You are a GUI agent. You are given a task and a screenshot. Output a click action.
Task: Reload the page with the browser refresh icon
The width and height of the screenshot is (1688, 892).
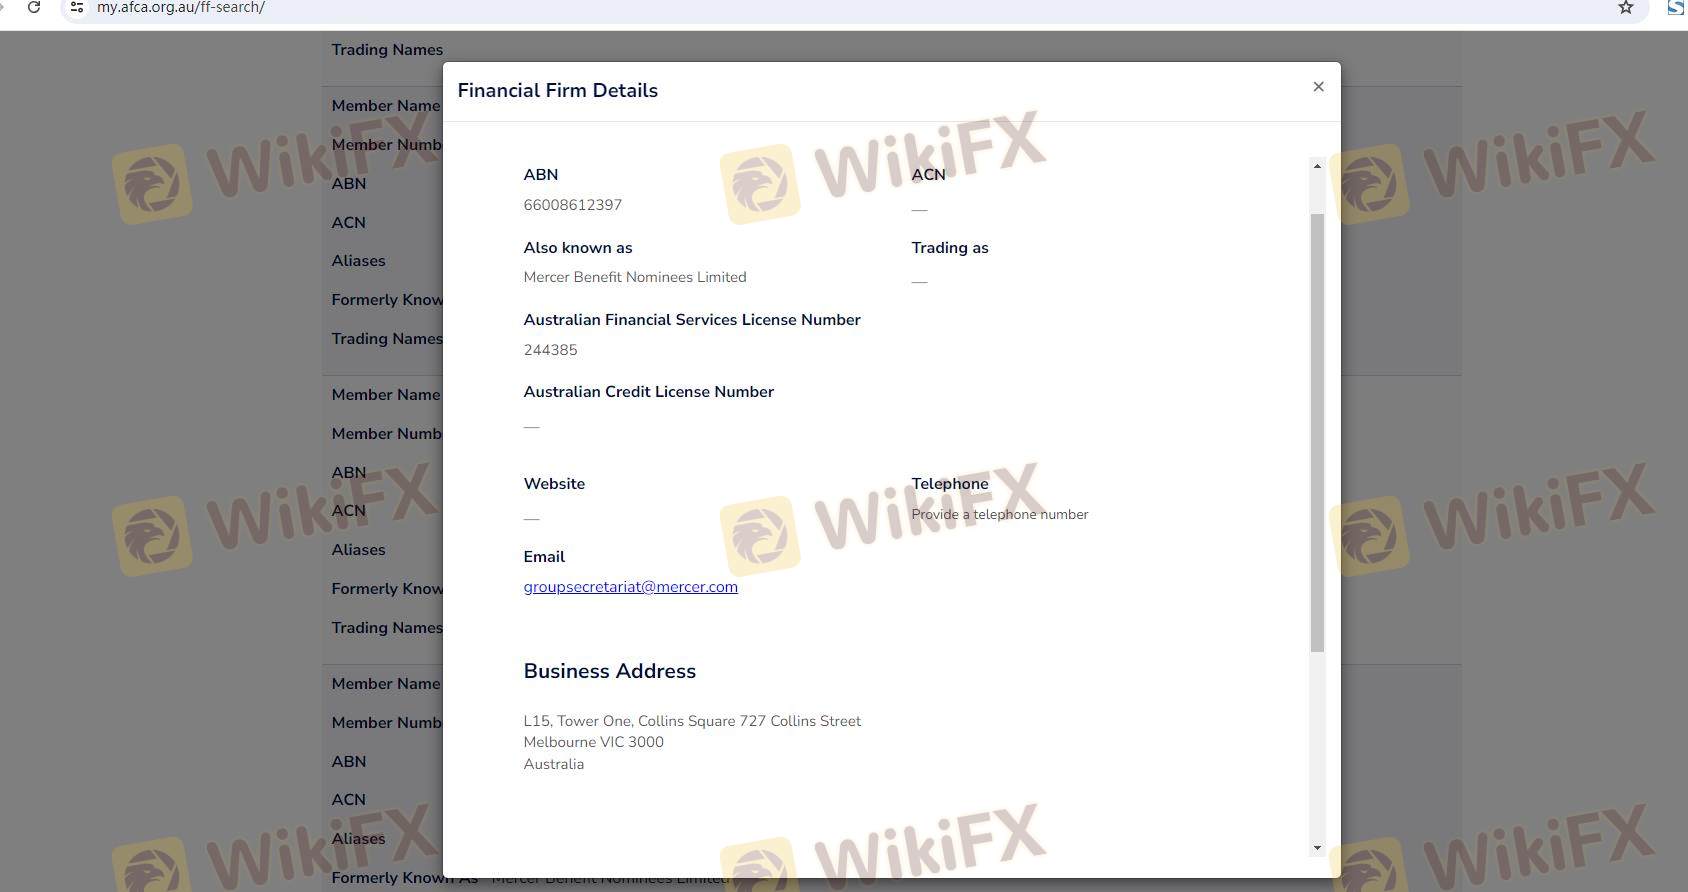click(x=34, y=7)
